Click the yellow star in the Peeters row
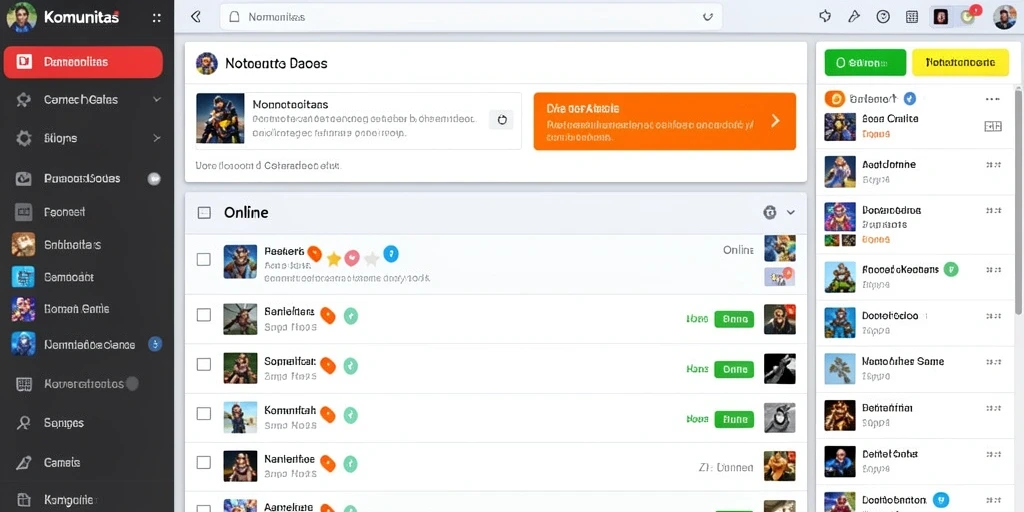 334,259
